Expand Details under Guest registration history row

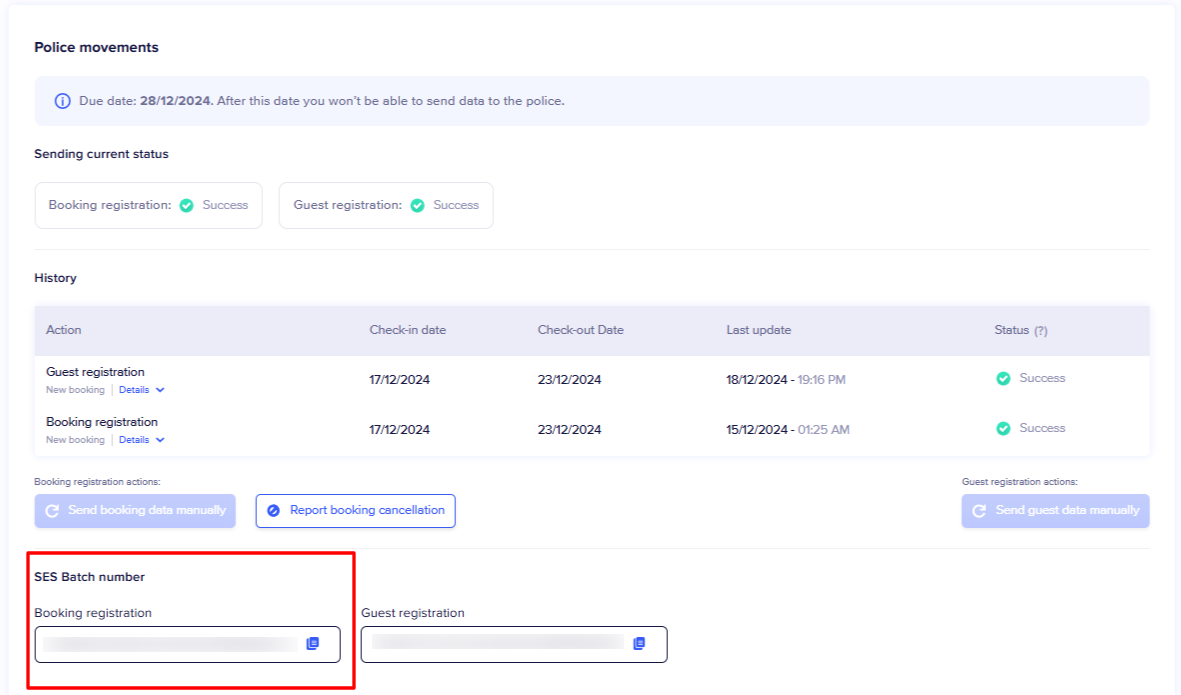point(141,390)
